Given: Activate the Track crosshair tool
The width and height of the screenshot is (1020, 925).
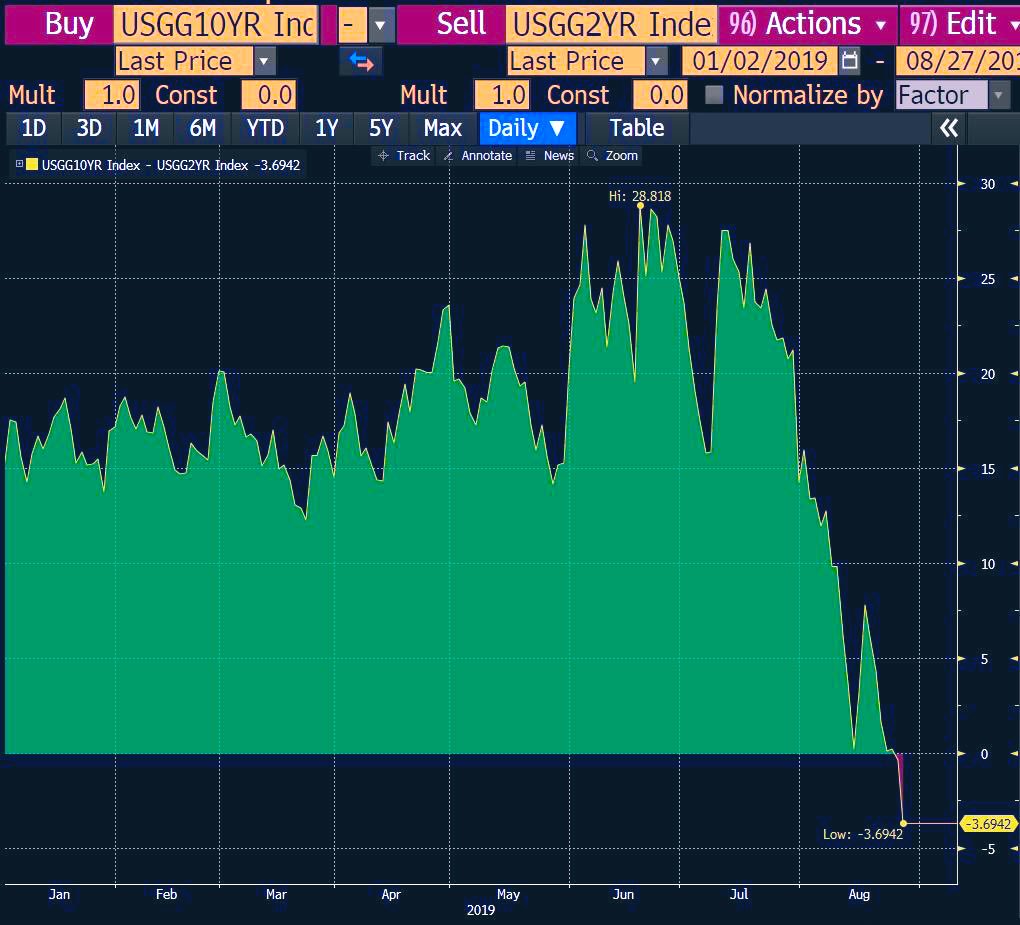Looking at the screenshot, I should [x=404, y=155].
